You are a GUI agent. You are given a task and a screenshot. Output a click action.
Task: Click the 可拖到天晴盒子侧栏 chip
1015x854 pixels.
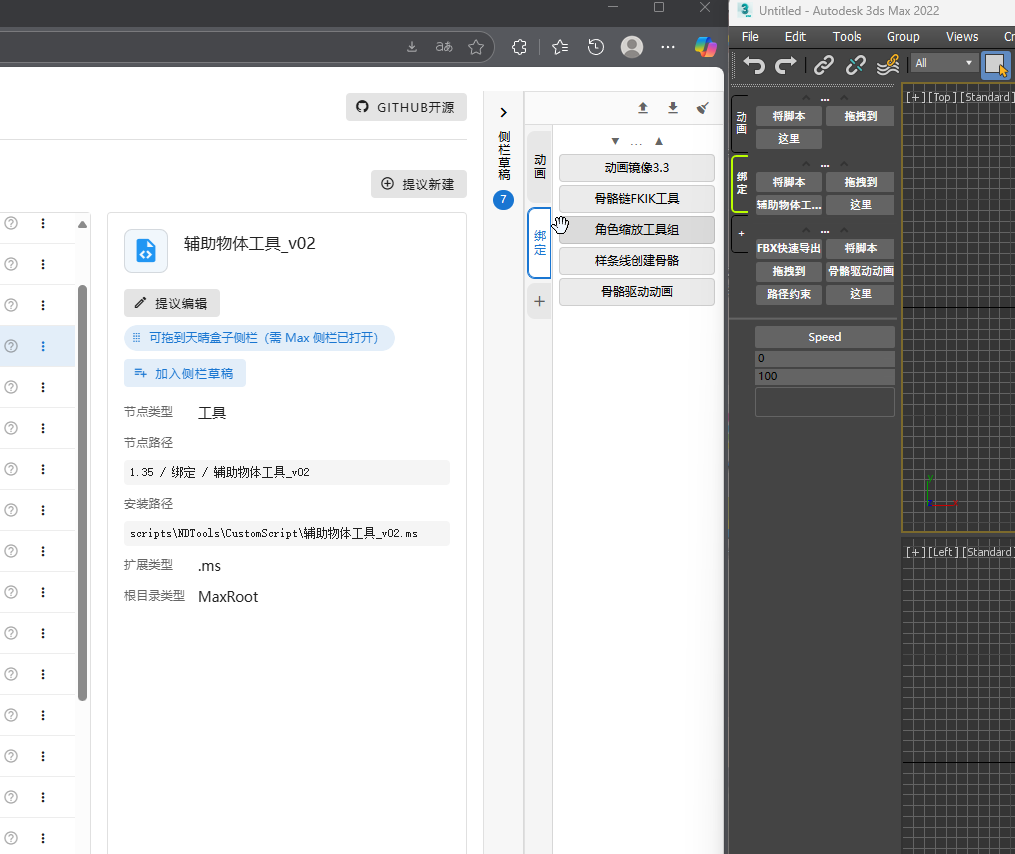pyautogui.click(x=259, y=337)
